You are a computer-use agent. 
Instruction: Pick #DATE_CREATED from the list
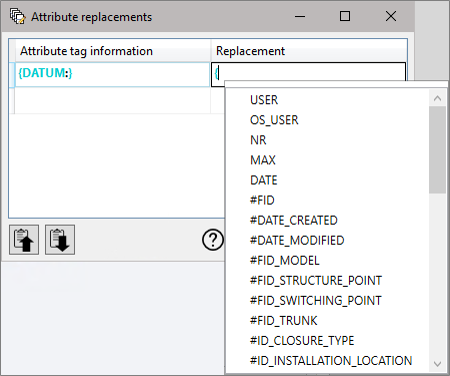pos(294,220)
